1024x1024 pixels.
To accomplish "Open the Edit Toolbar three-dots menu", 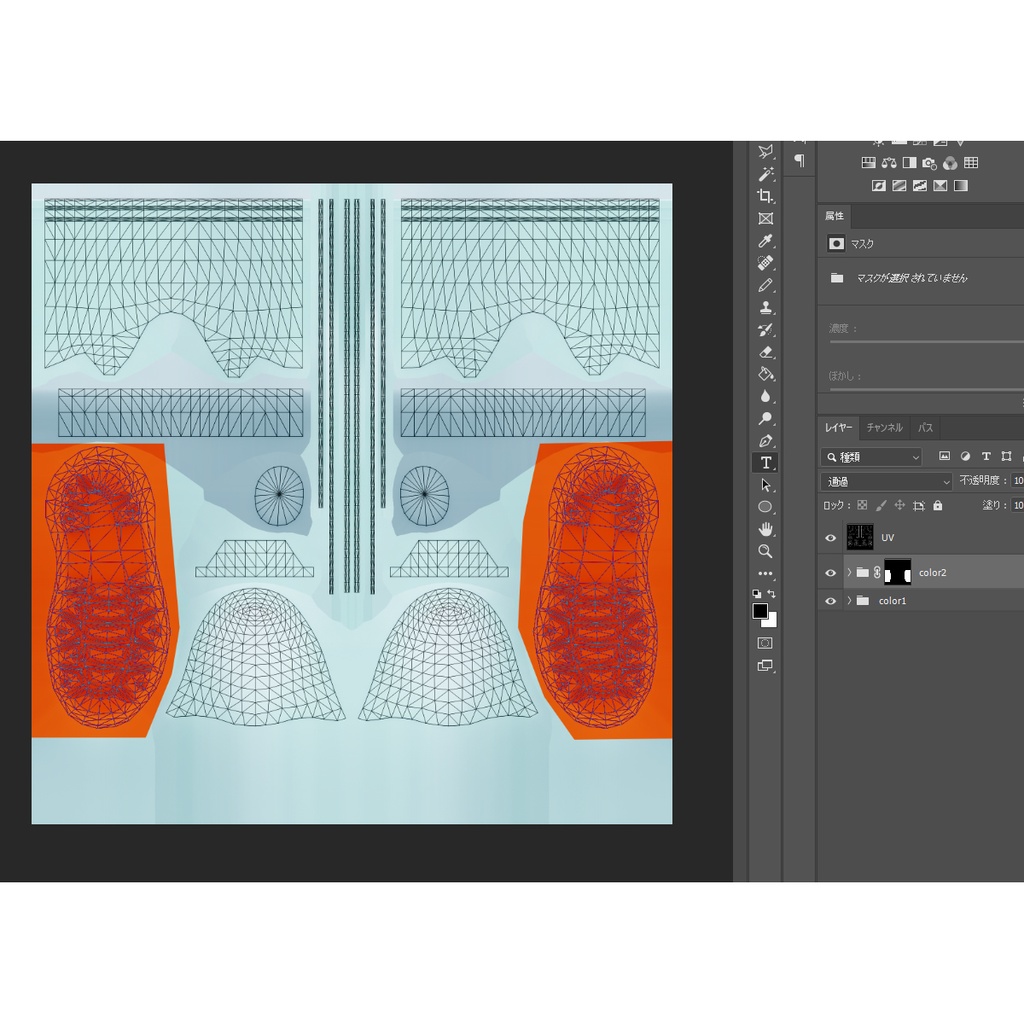I will [x=765, y=573].
